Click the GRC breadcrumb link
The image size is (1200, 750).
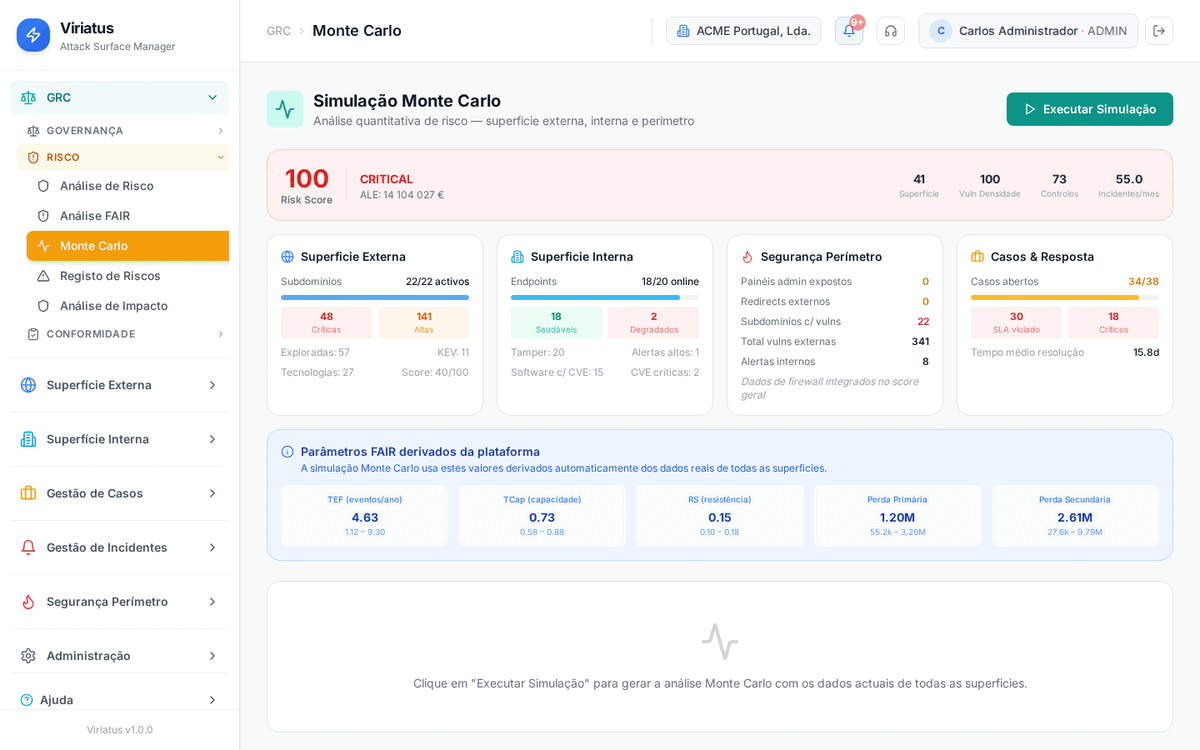point(279,31)
